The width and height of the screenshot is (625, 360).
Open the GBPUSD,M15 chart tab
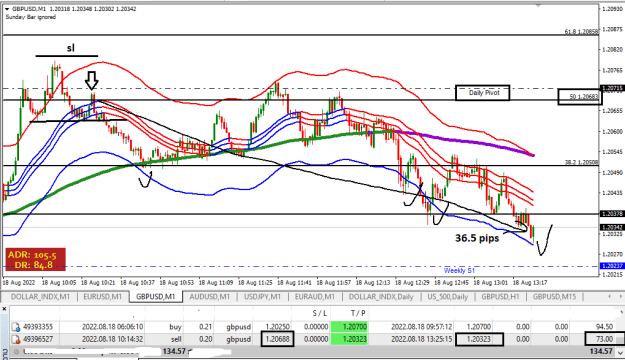tap(554, 297)
